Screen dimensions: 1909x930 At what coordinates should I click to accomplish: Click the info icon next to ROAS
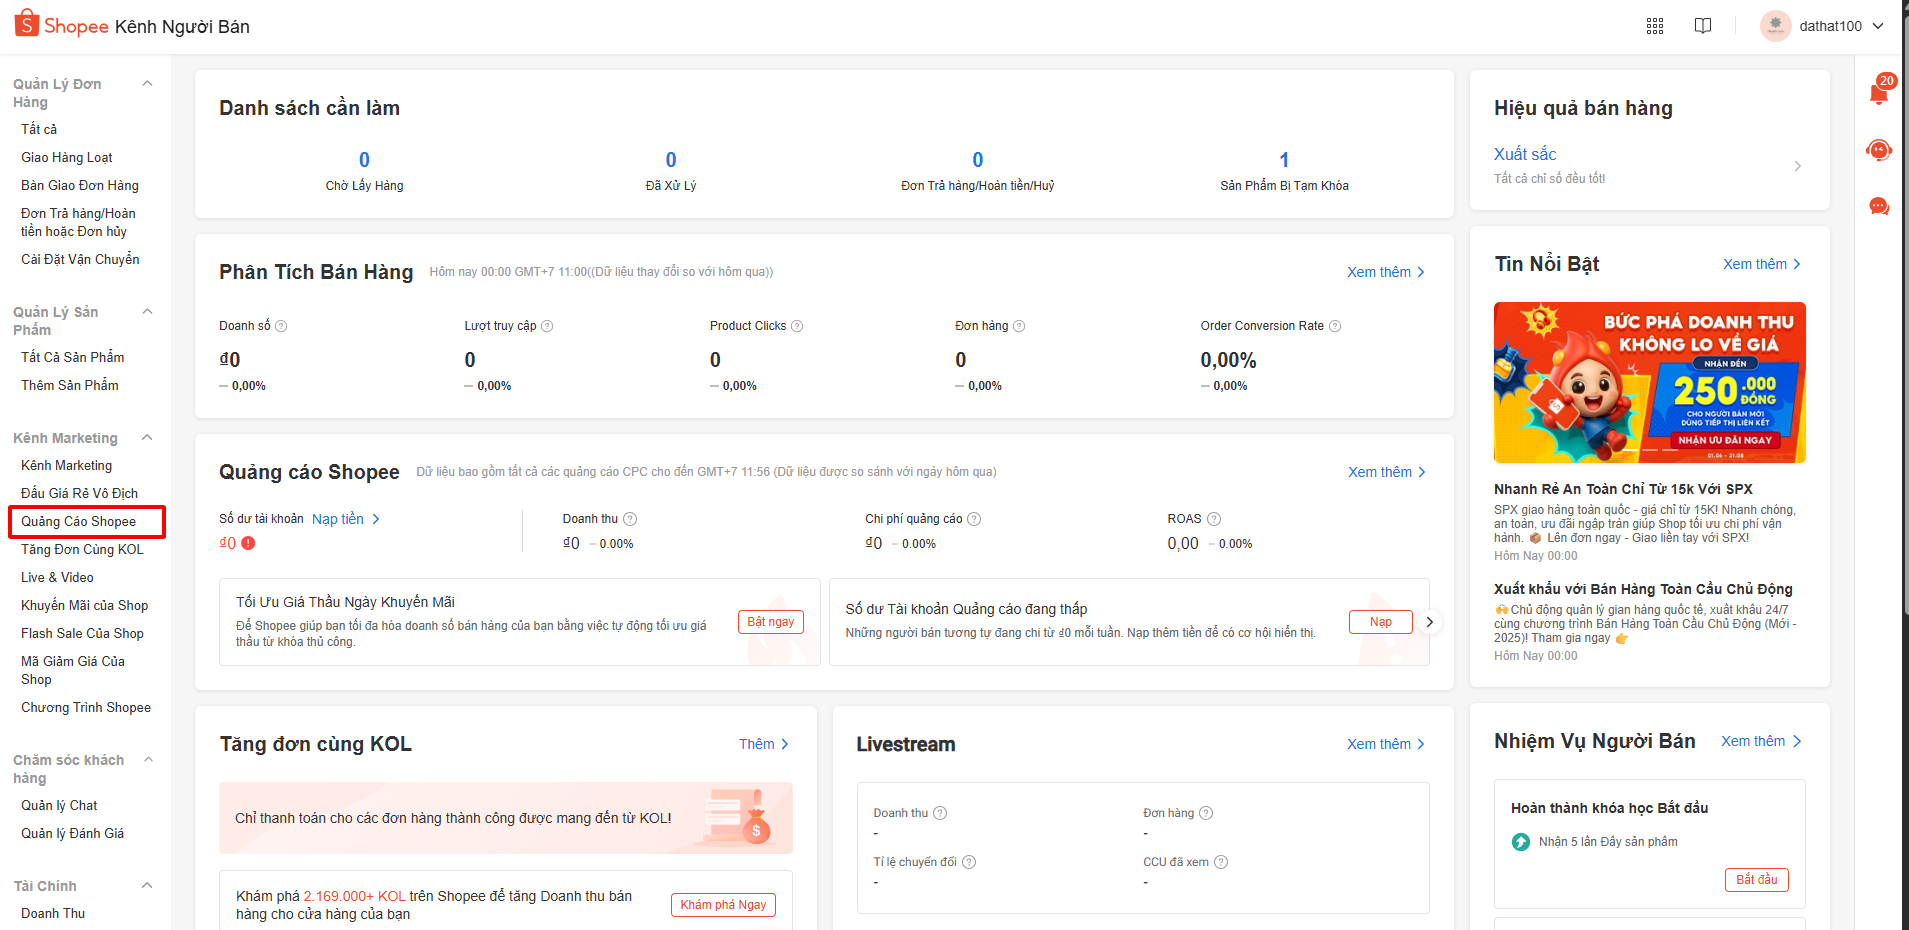1214,519
